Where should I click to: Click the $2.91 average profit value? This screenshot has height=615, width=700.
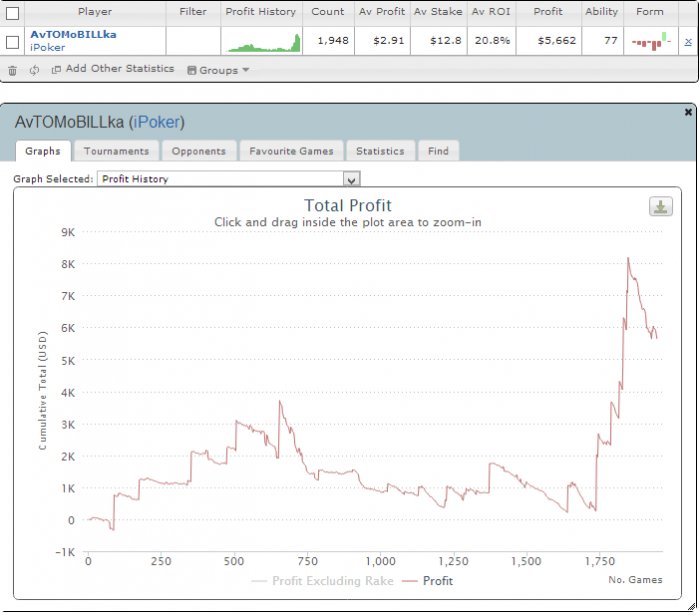(x=389, y=41)
